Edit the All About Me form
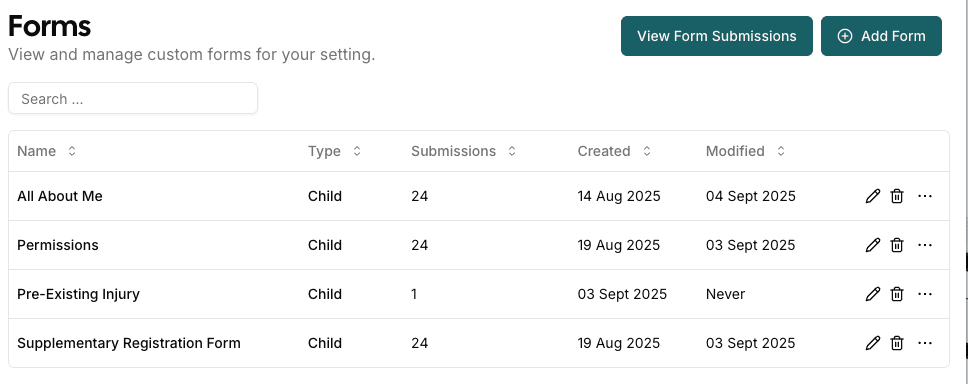 click(x=872, y=196)
